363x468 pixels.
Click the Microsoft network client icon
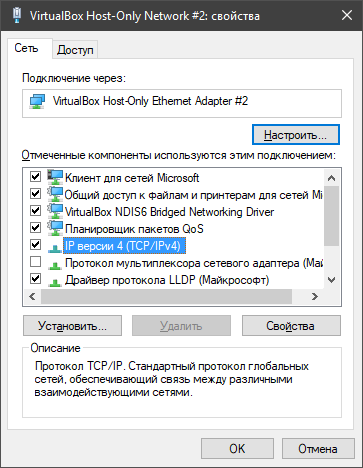pyautogui.click(x=55, y=177)
